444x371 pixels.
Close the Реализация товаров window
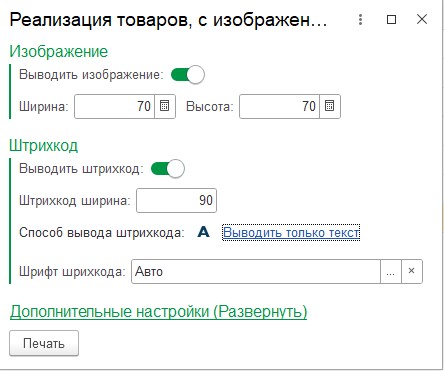pyautogui.click(x=422, y=19)
